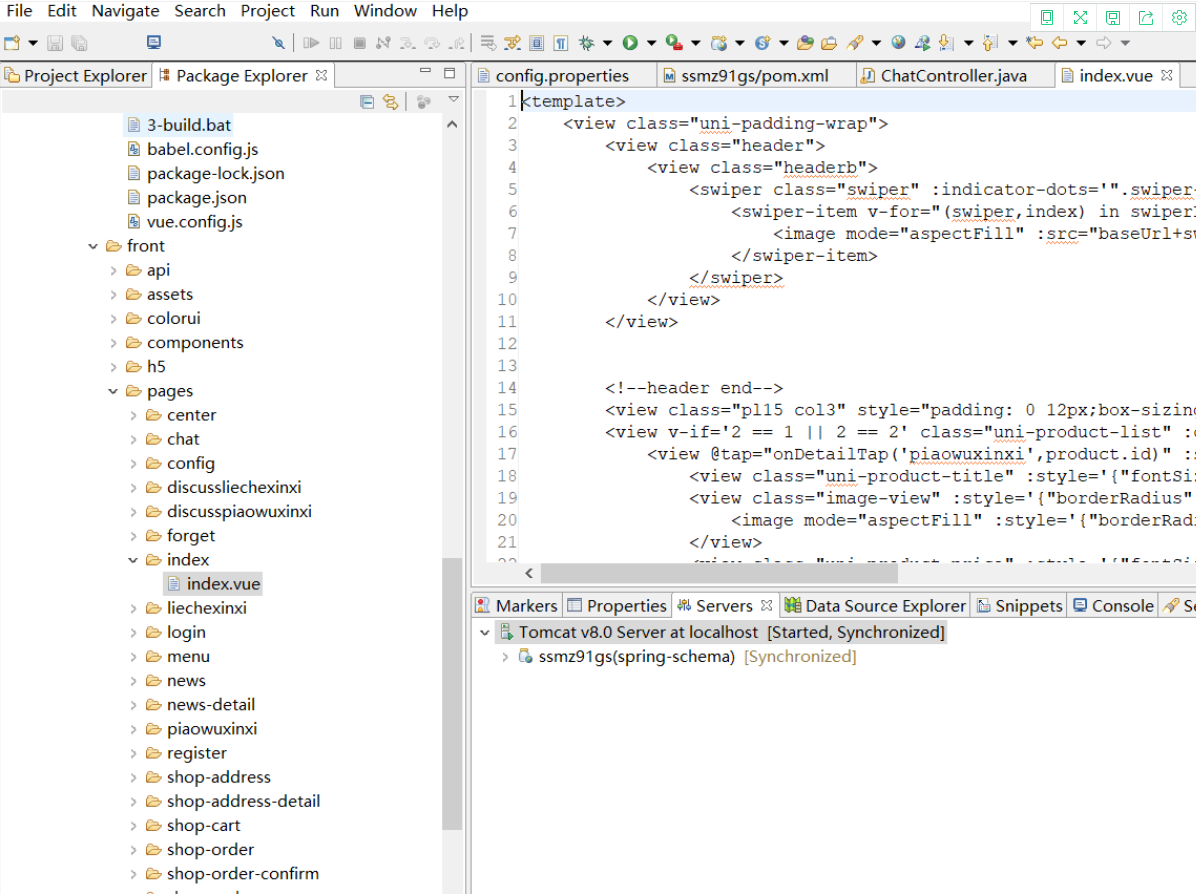Click the Previous Annotation icon

990,43
